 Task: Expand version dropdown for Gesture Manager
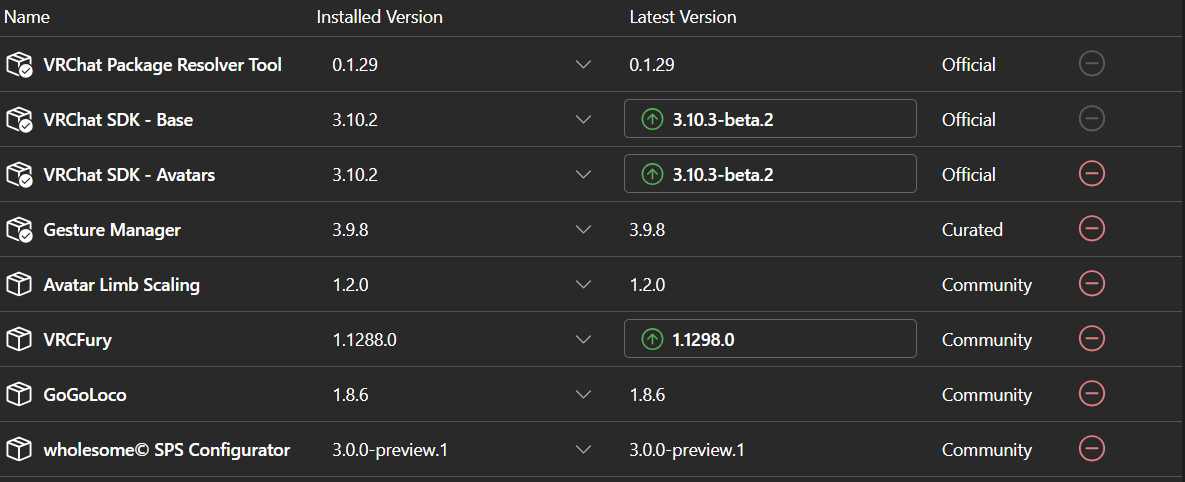584,230
